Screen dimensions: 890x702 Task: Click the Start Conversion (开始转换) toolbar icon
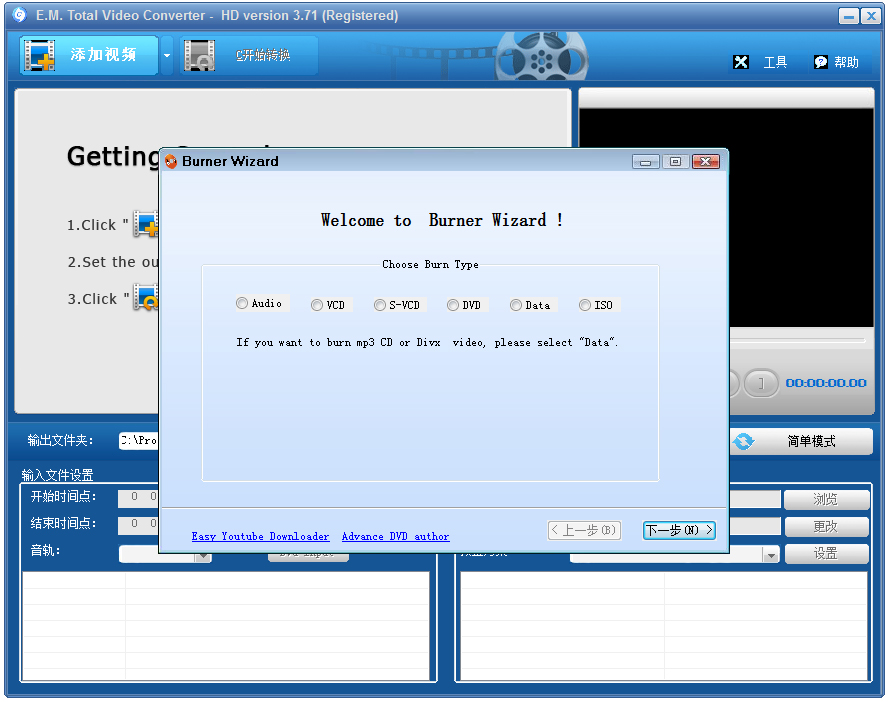199,56
